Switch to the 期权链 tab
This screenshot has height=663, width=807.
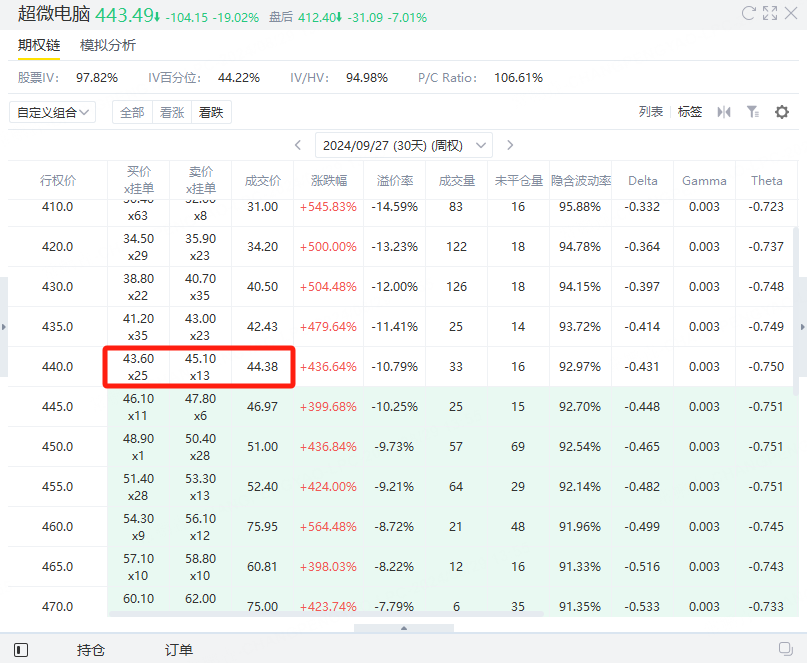coord(39,45)
